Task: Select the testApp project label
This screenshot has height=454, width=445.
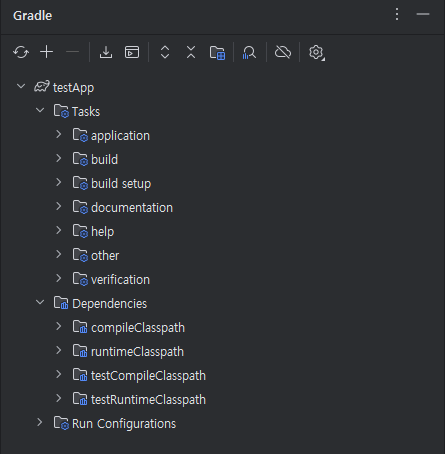Action: (x=73, y=88)
